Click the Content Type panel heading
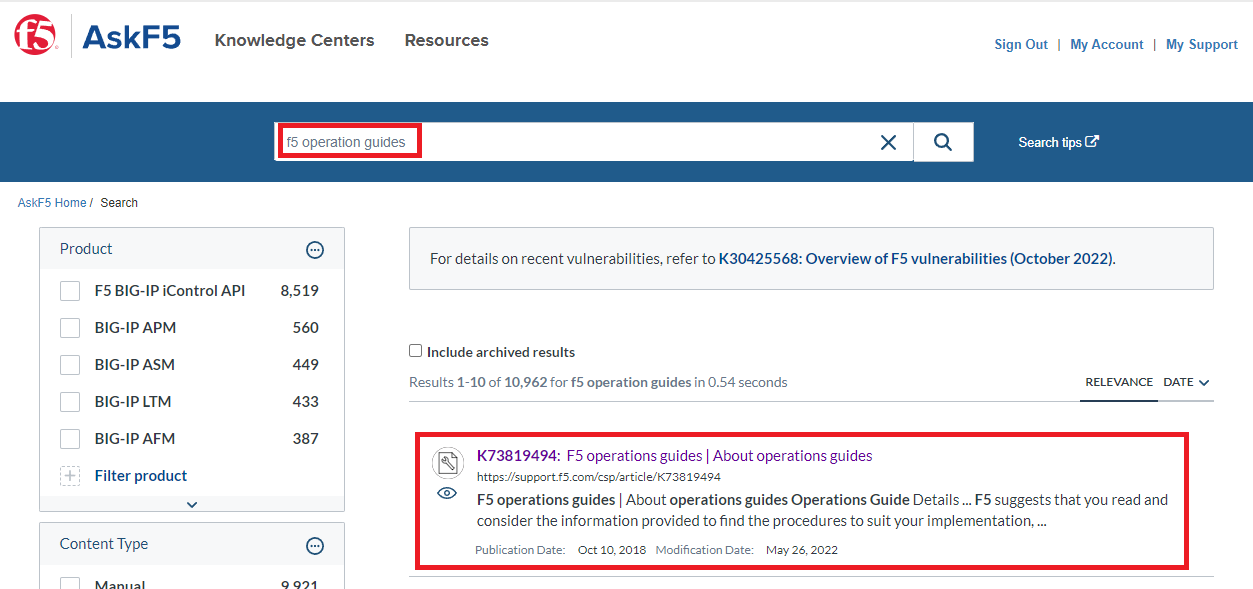Viewport: 1253px width, 589px height. coord(104,544)
